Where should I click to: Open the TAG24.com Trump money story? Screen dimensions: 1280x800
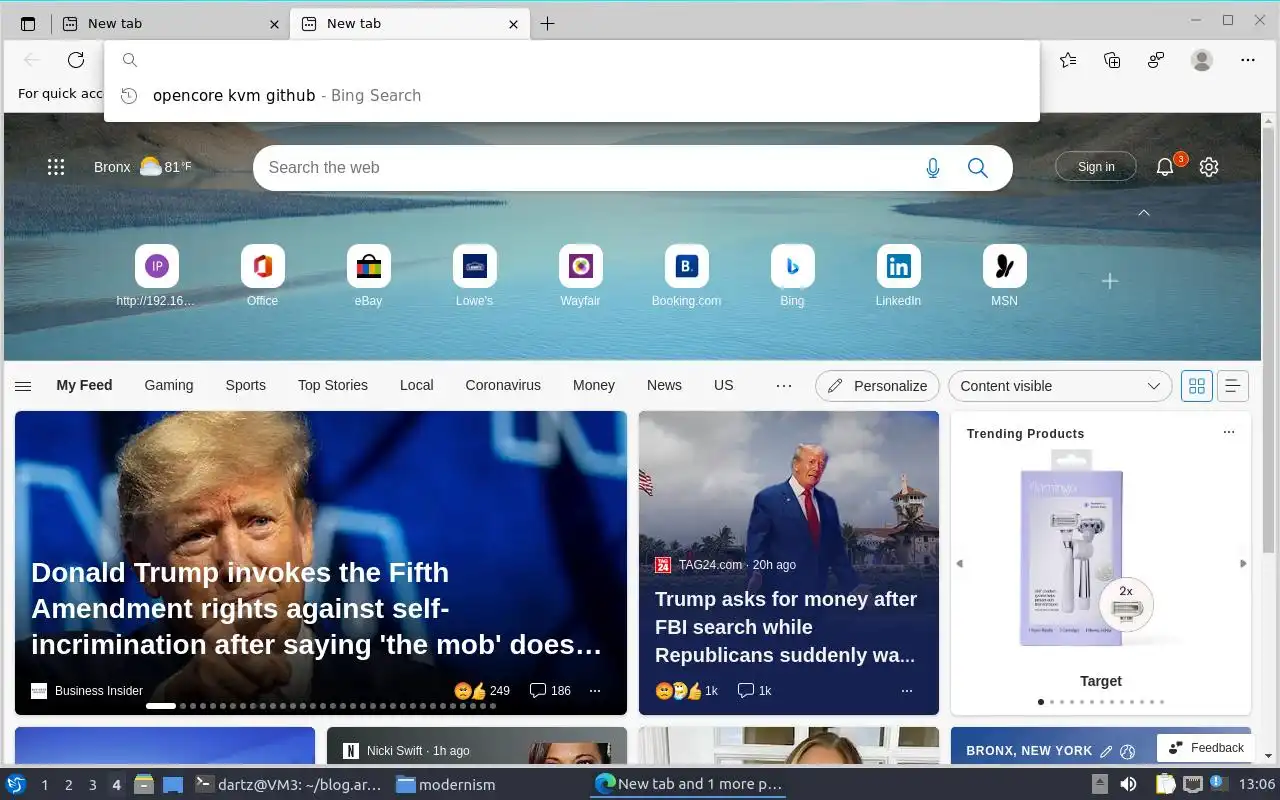tap(786, 627)
